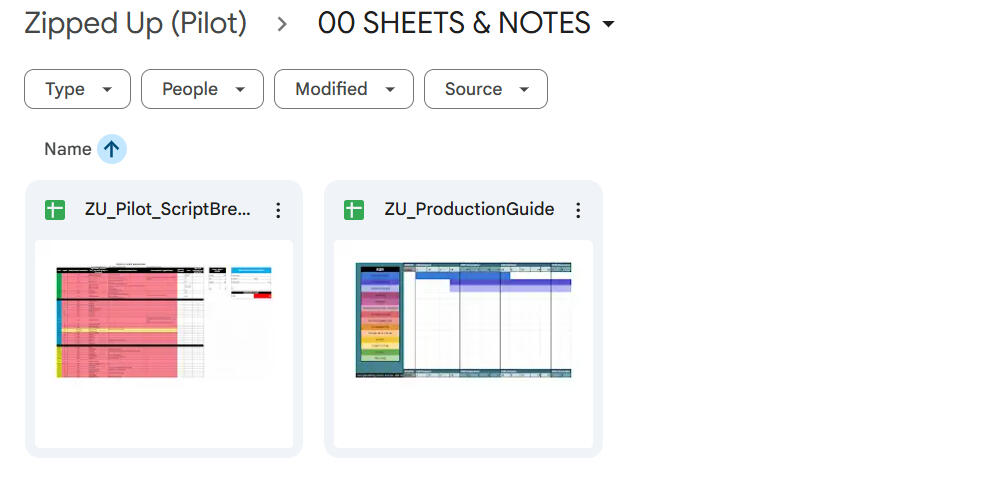This screenshot has width=990, height=485.
Task: Go to Zipped Up (Pilot) parent folder
Action: point(135,23)
